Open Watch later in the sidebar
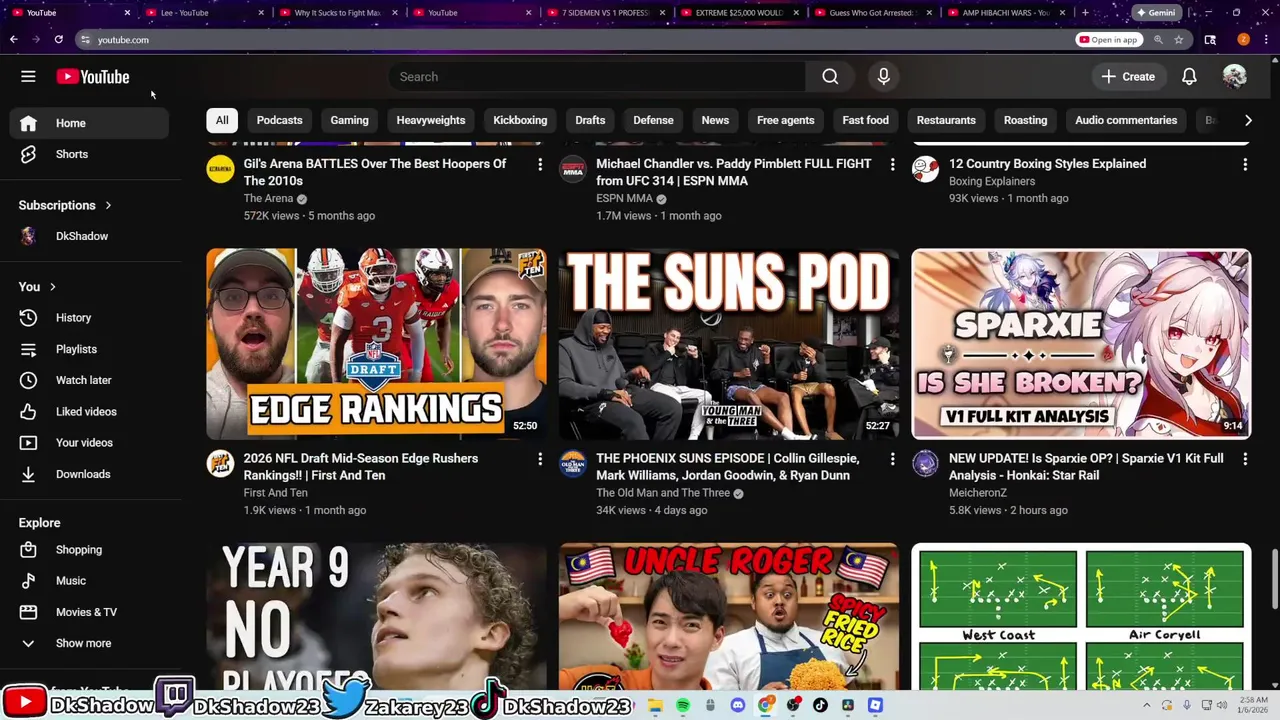Viewport: 1280px width, 720px height. (x=90, y=380)
